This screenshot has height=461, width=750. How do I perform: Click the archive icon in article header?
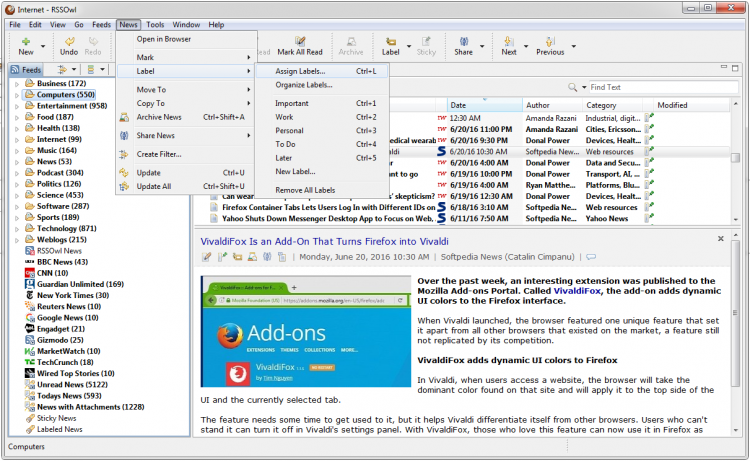(x=252, y=257)
